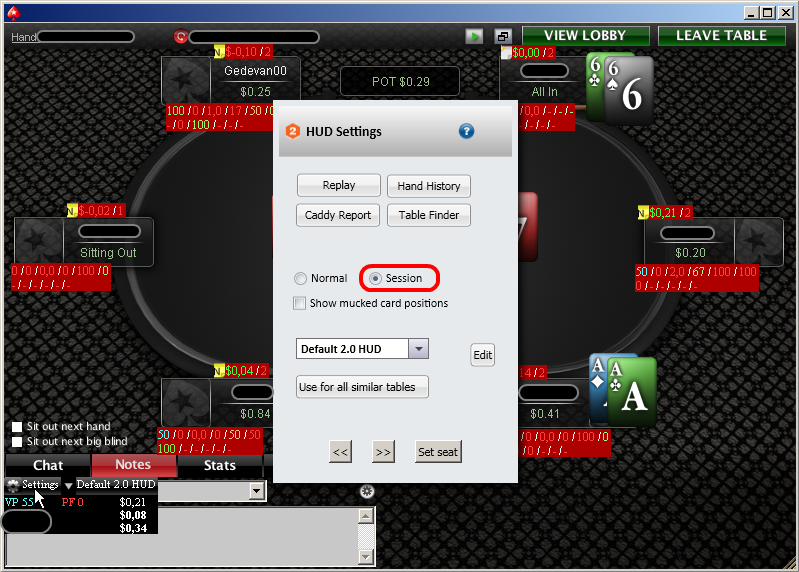Click Gedevan00 HUD stats row '100 /0 /1,0'
The height and width of the screenshot is (572, 799).
point(220,111)
